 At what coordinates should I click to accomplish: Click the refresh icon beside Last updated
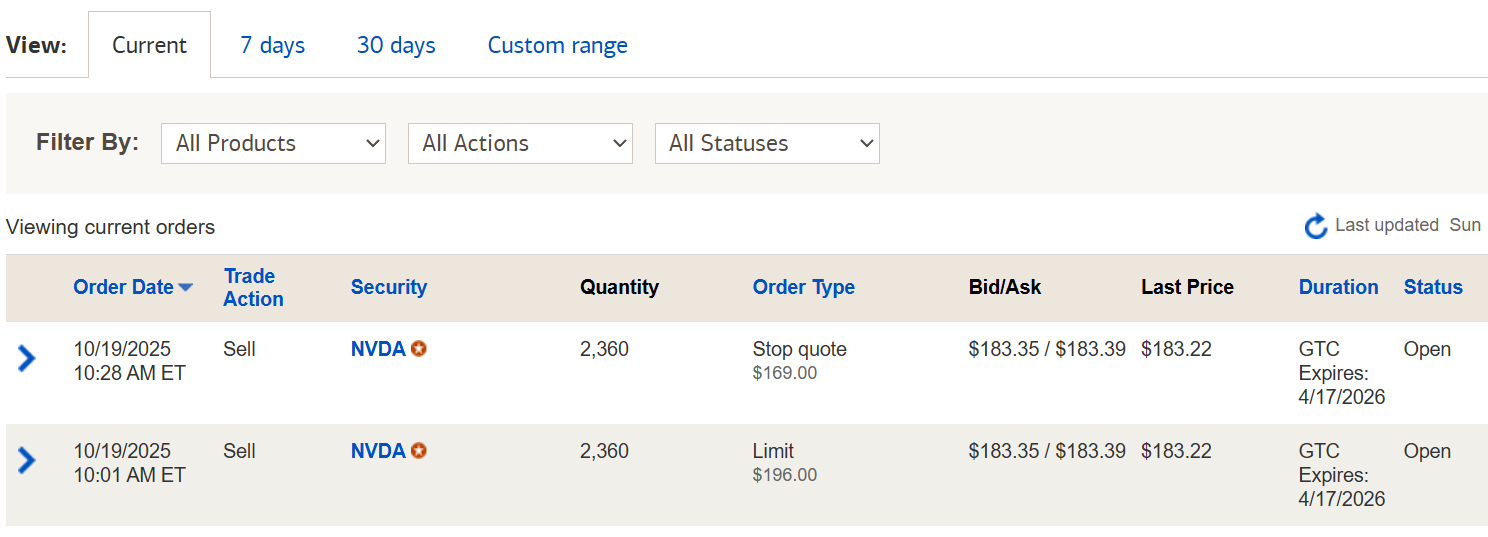1316,226
